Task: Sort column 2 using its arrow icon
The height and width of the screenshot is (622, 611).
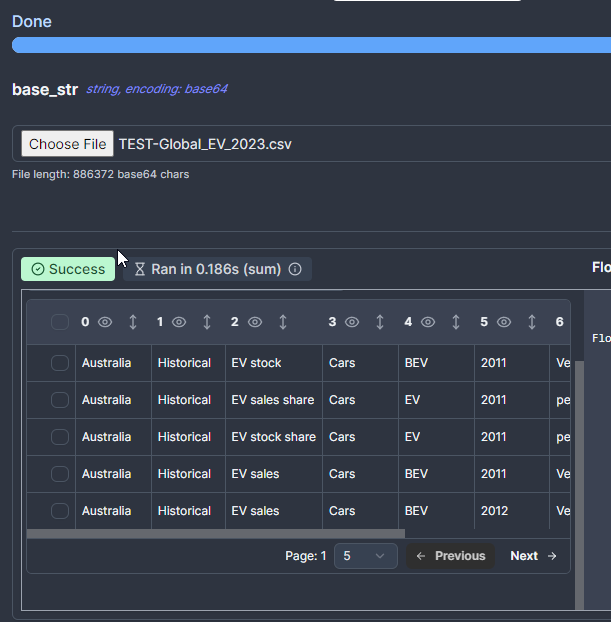Action: point(283,322)
